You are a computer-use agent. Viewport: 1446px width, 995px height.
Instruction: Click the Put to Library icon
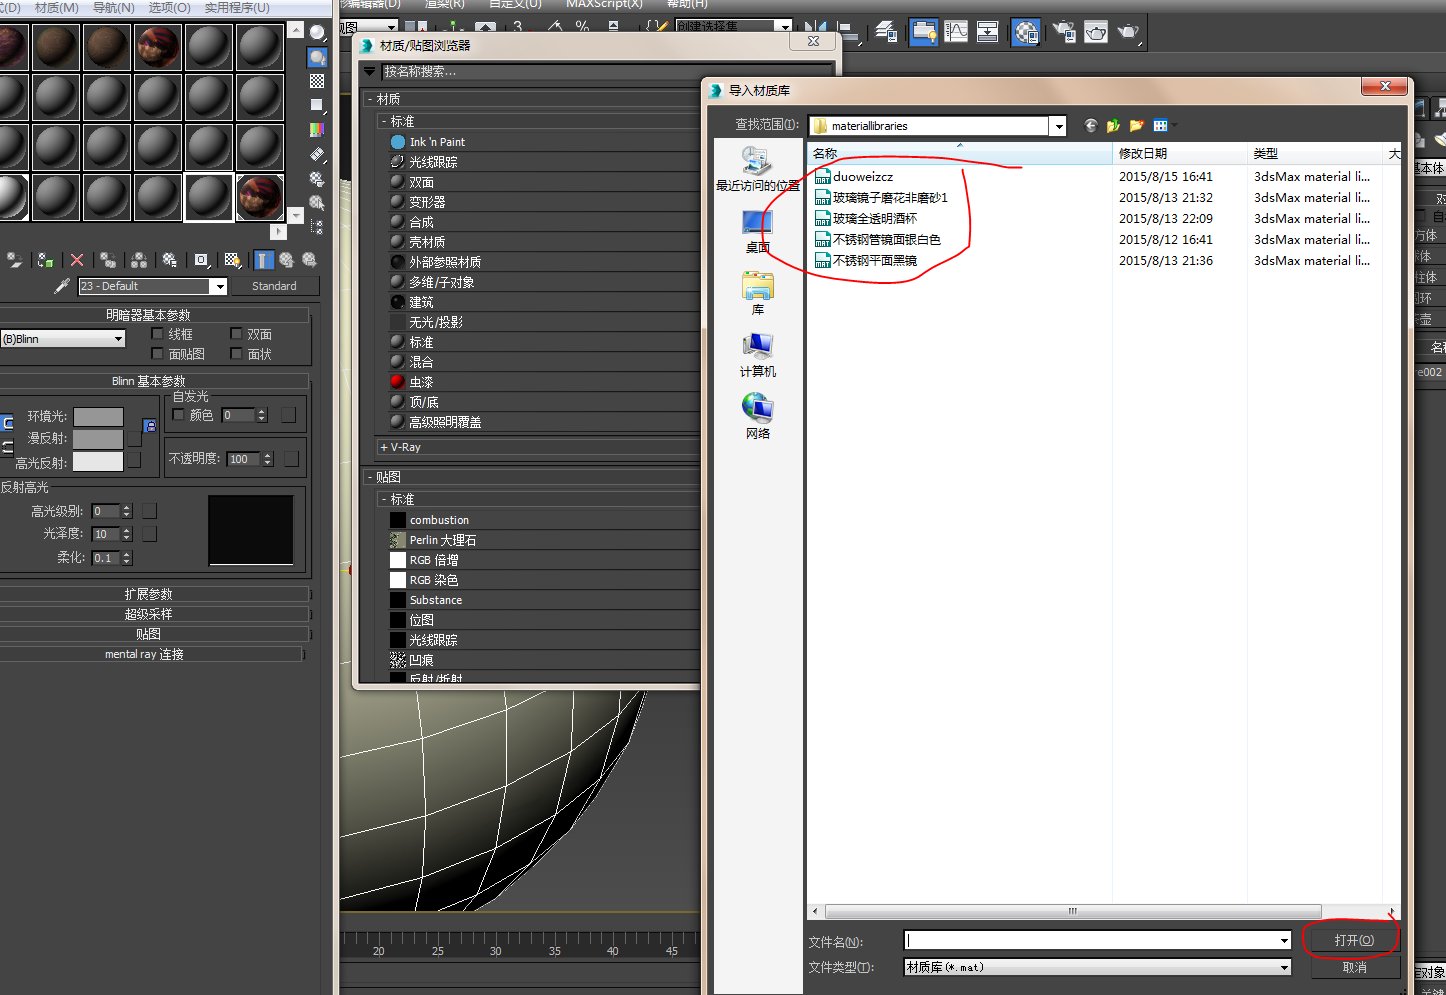170,260
